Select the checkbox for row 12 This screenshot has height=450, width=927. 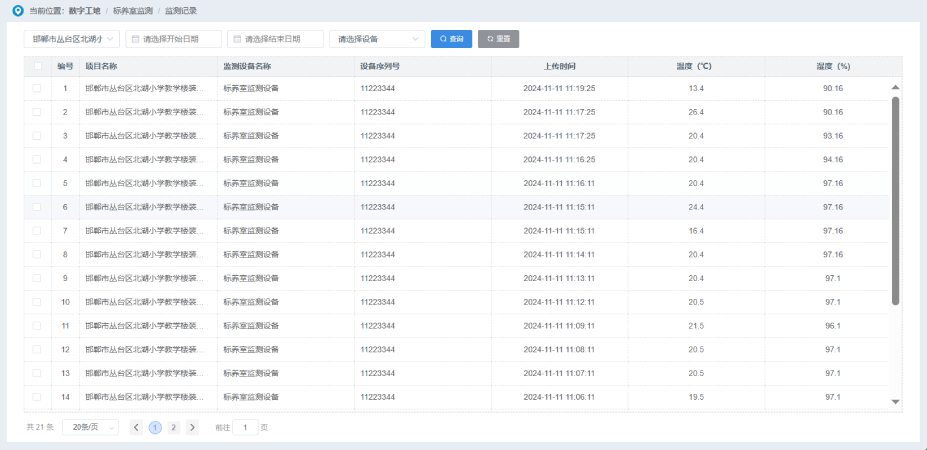[38, 349]
